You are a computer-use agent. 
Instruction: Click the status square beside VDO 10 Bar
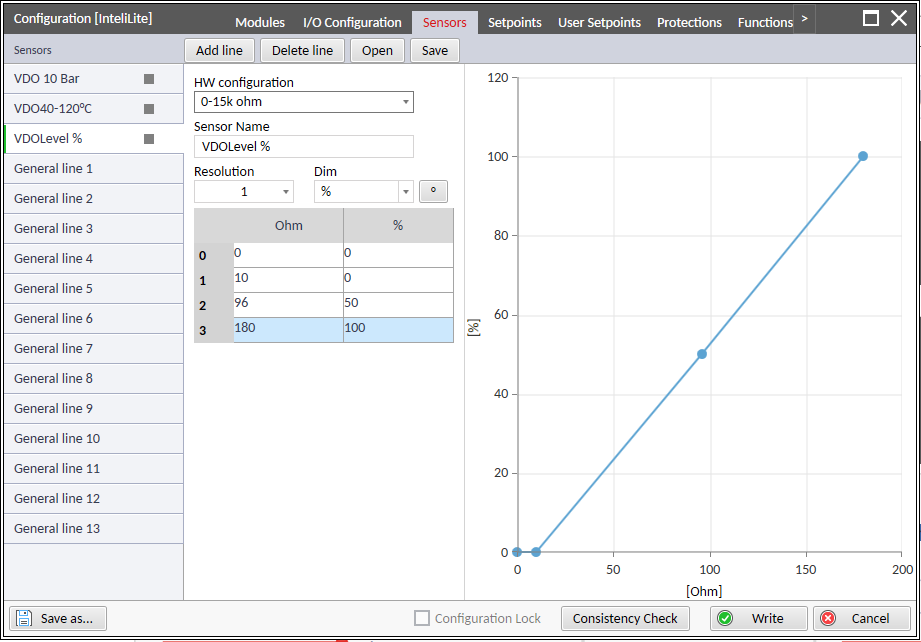(x=148, y=79)
